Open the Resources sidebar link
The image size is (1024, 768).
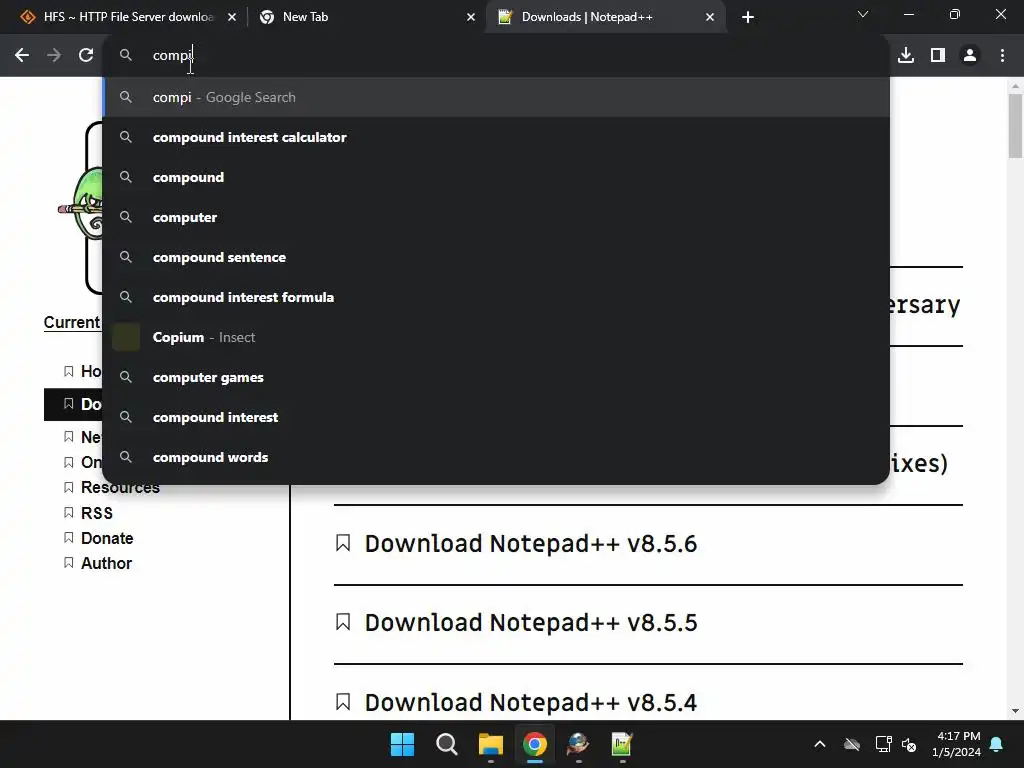pos(120,488)
